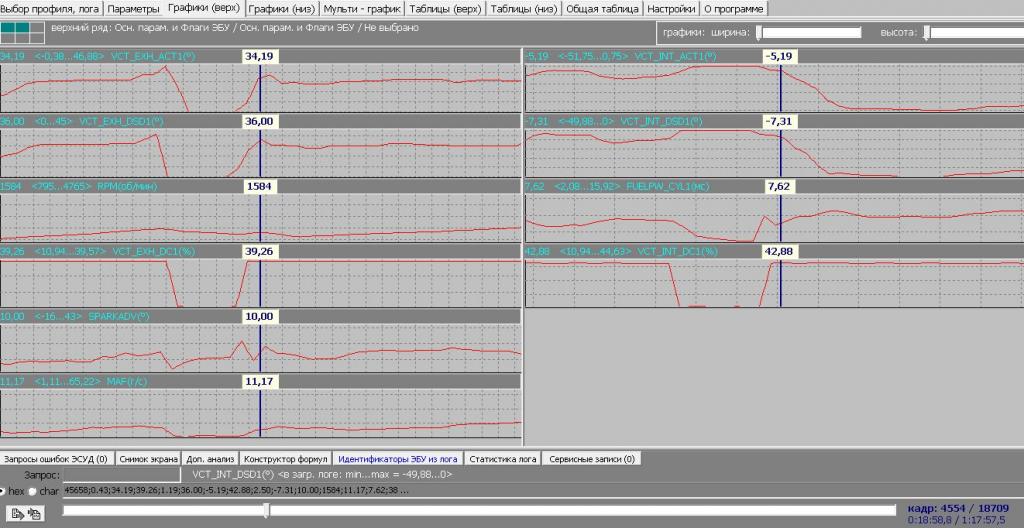Click the layout grid selector icon
The image size is (1024, 528).
22,33
